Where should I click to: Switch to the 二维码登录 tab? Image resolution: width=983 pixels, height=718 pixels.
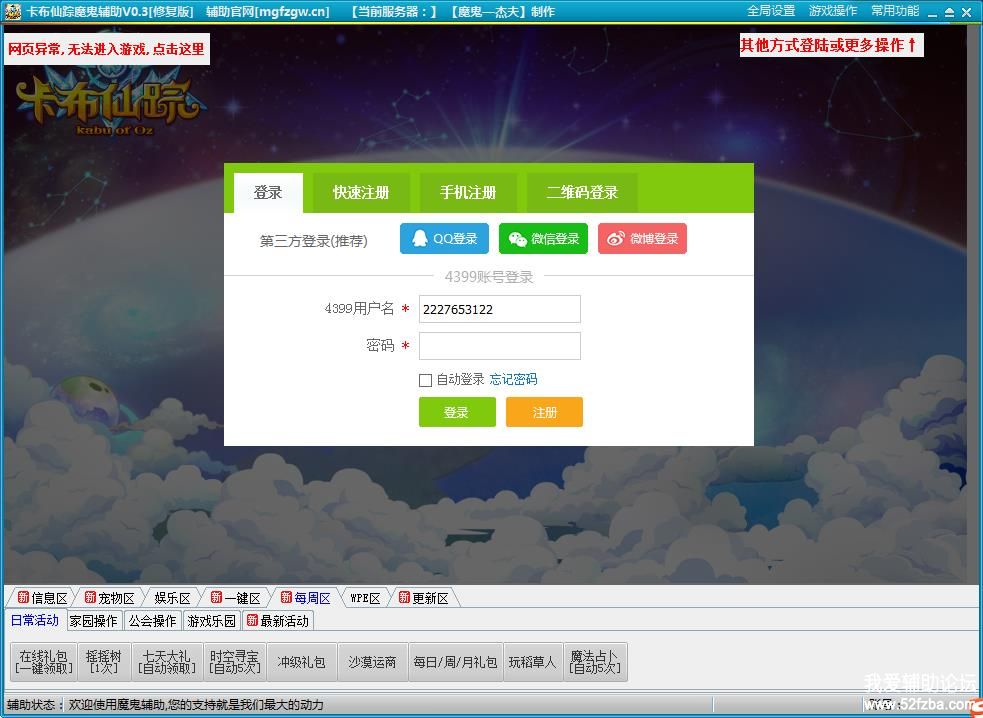click(582, 193)
